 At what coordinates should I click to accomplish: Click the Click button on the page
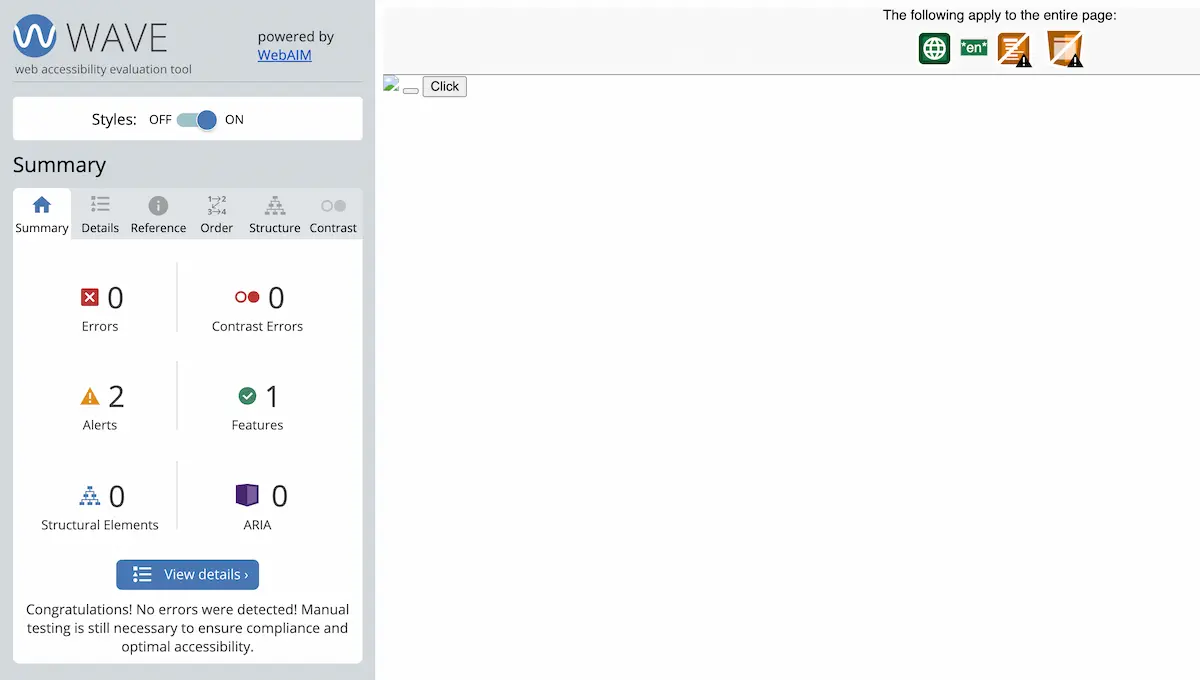[x=444, y=86]
